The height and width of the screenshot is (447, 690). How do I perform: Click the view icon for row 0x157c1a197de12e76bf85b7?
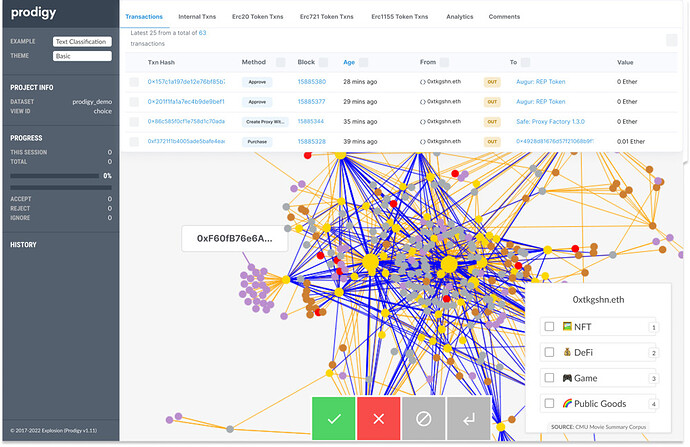pyautogui.click(x=134, y=82)
